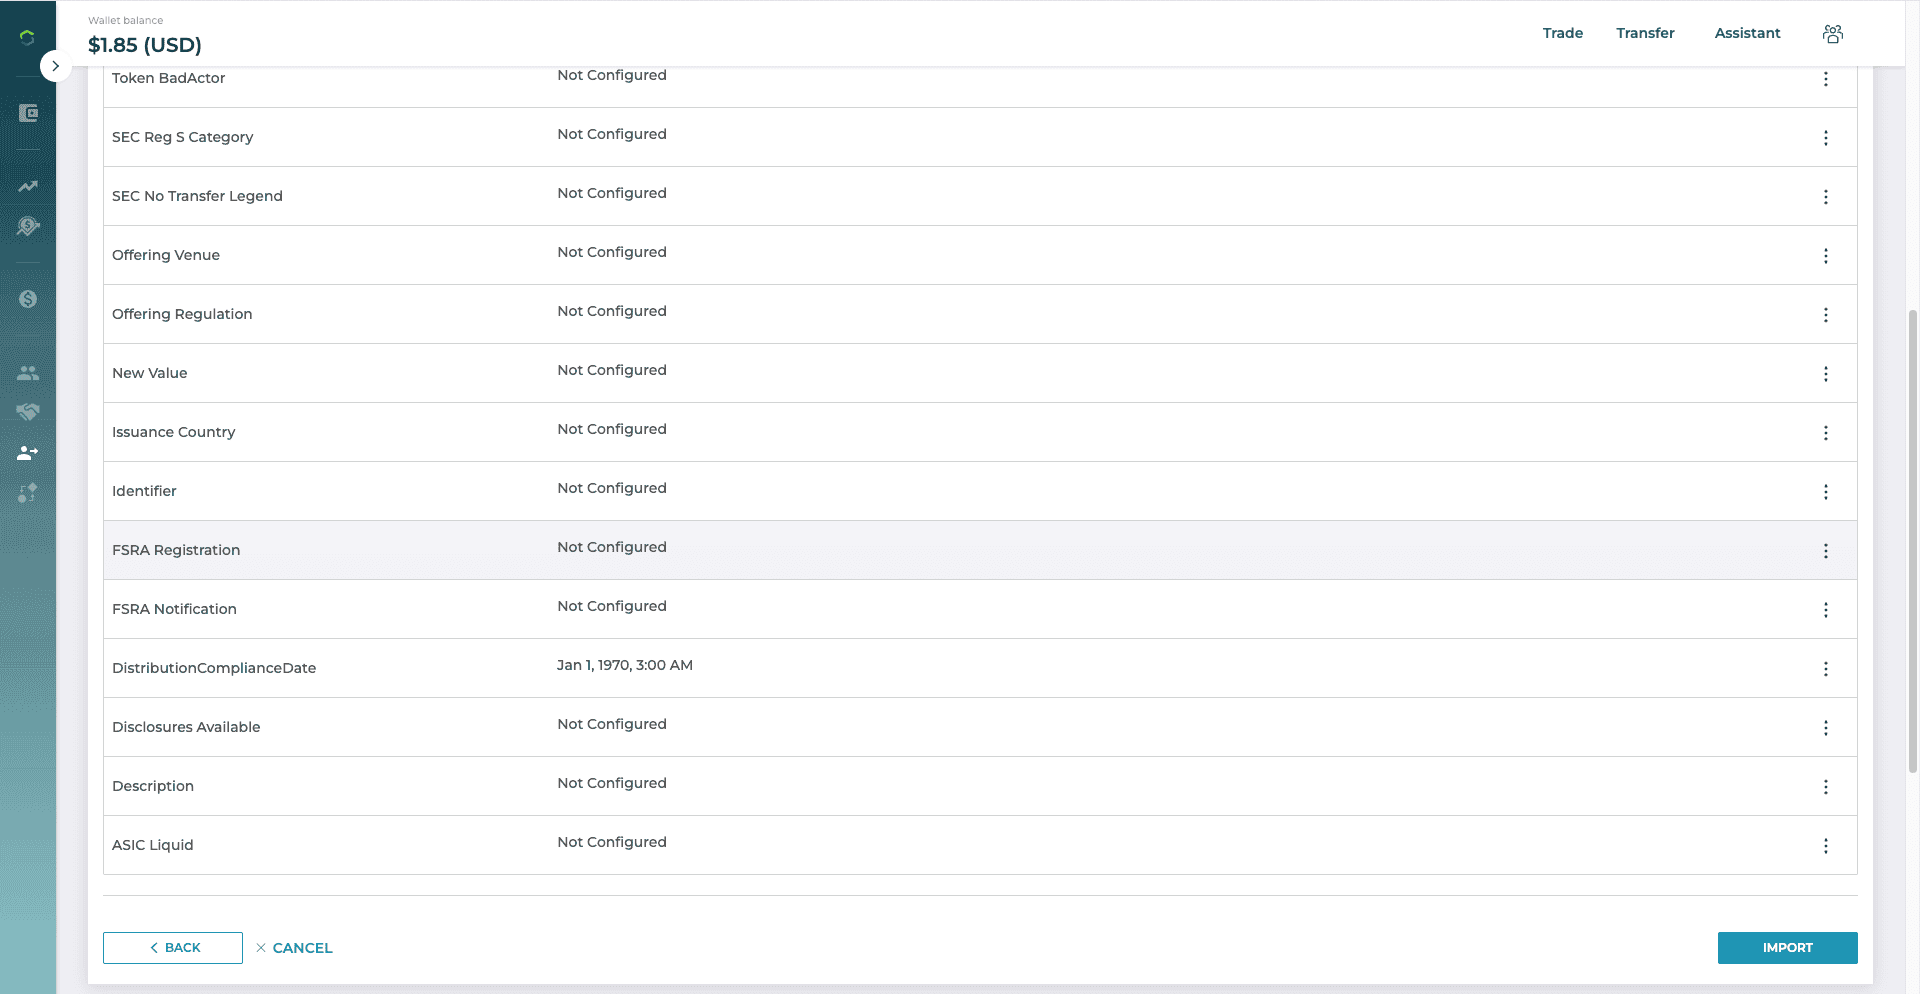1920x994 pixels.
Task: Select Not Configured value for Description
Action: (x=612, y=783)
